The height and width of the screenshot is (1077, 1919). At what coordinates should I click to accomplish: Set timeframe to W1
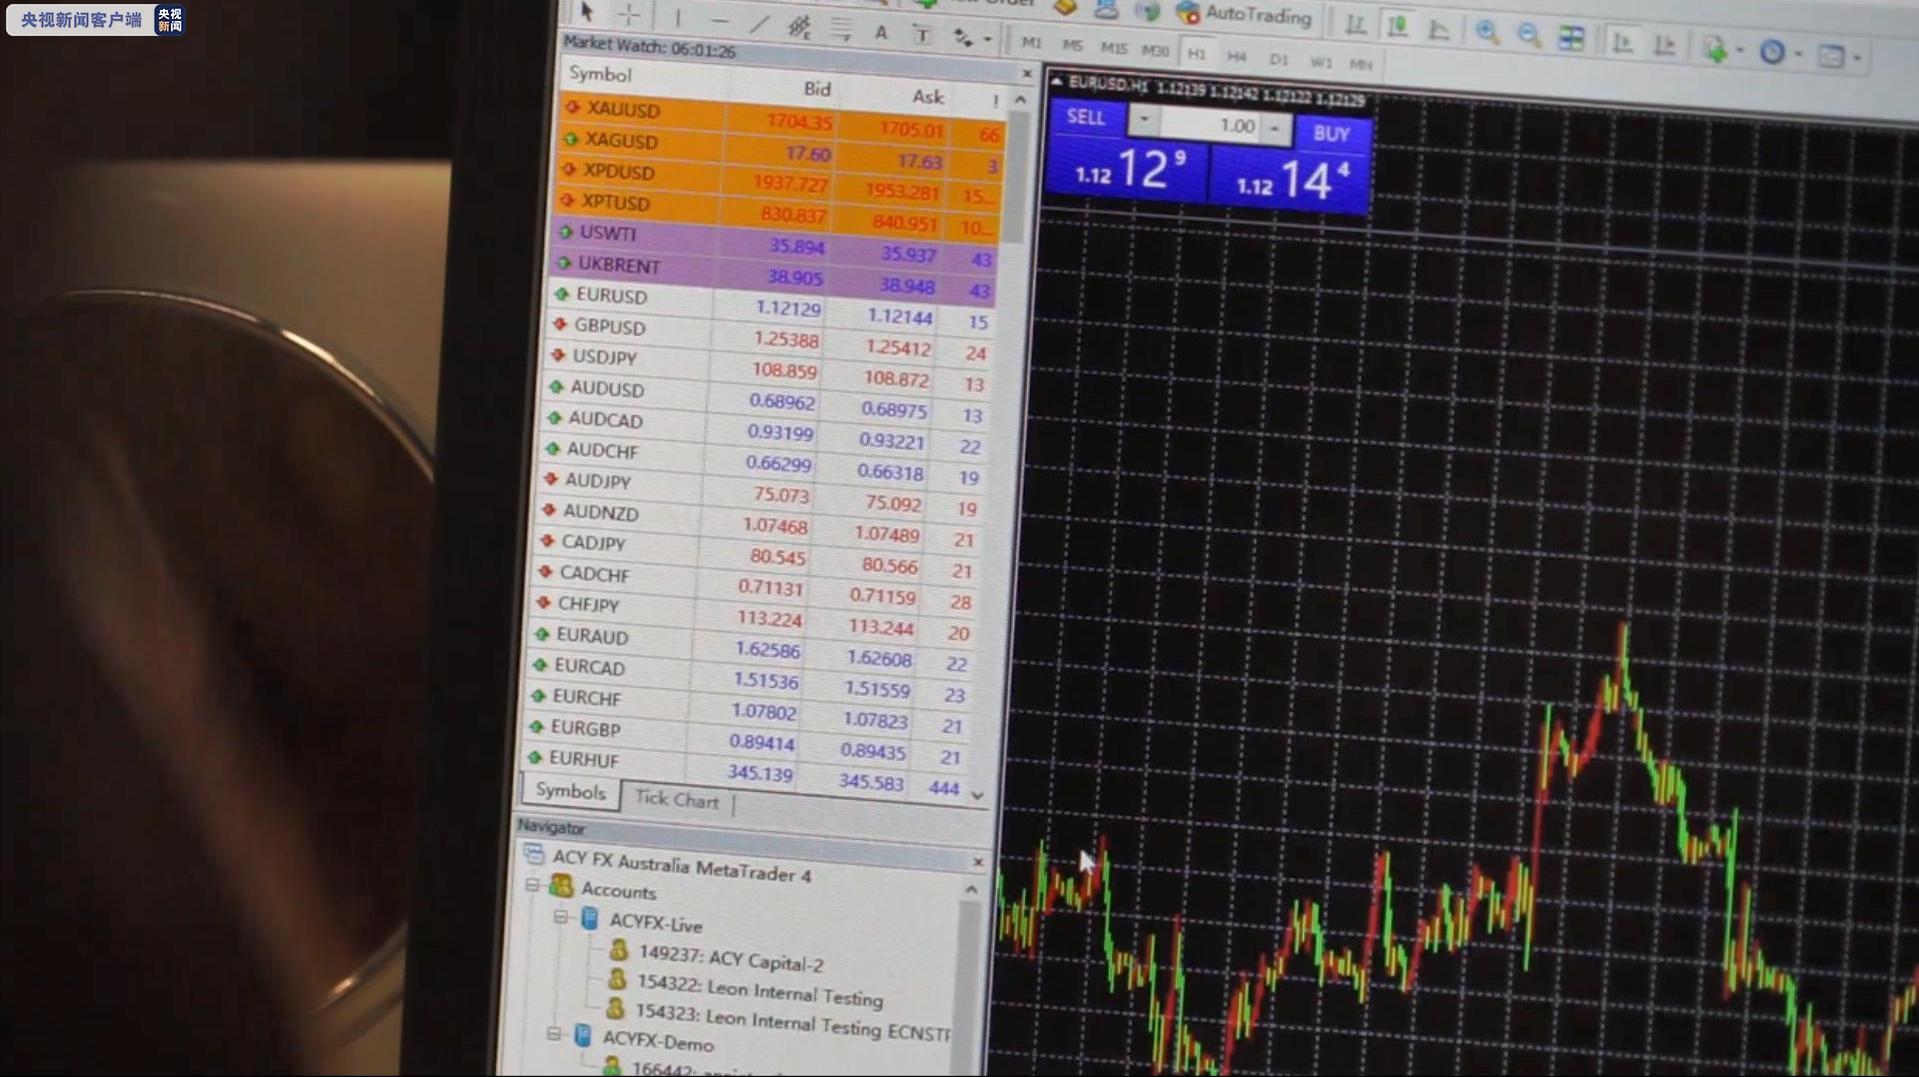click(1320, 62)
